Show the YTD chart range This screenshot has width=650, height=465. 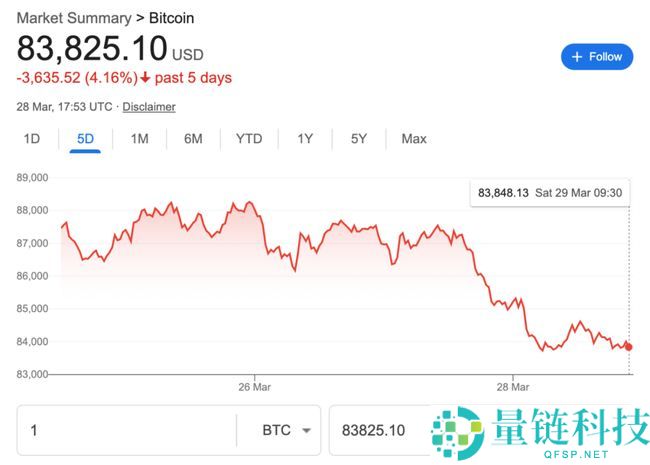point(249,139)
